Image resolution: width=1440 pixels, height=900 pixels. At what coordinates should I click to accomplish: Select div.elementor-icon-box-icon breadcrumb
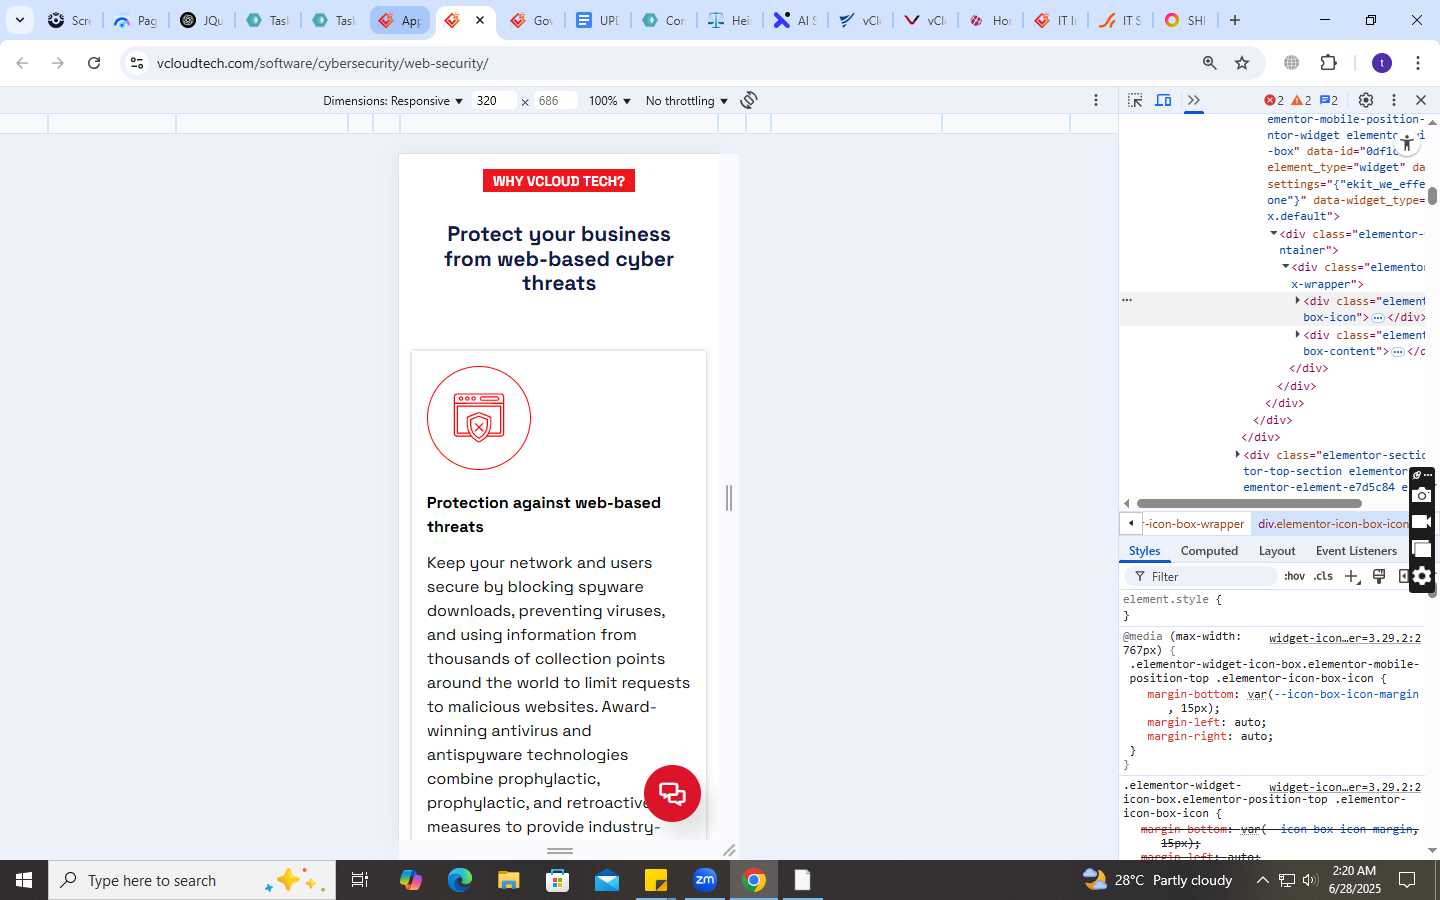pyautogui.click(x=1333, y=524)
